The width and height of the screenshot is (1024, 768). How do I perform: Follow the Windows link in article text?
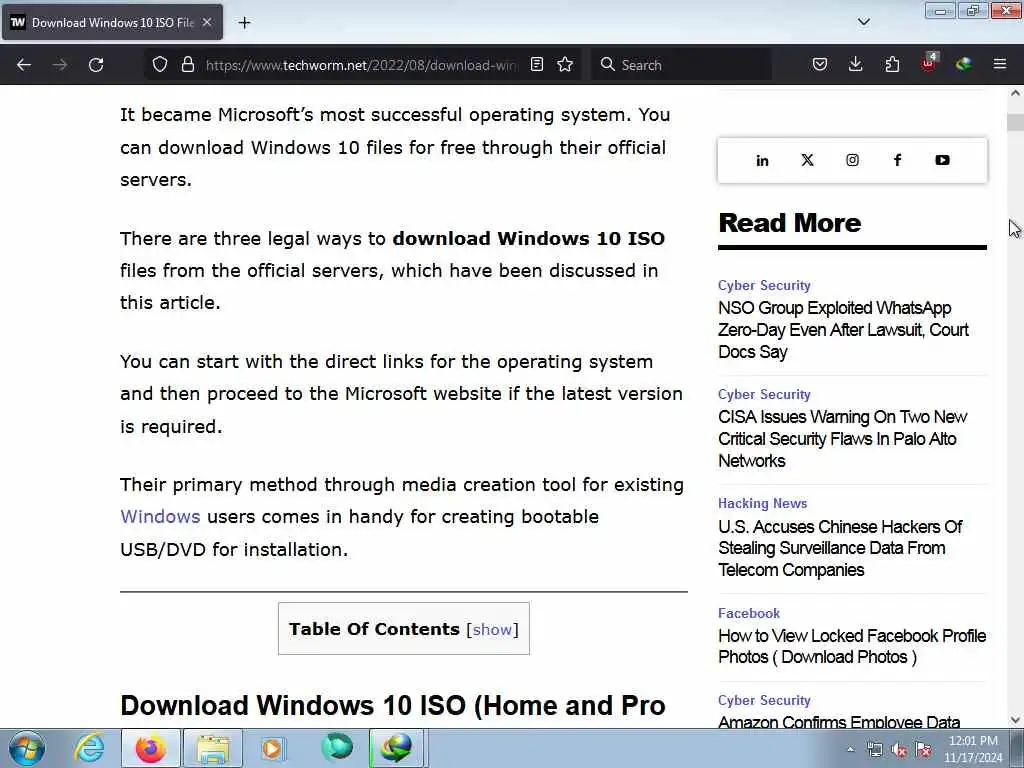tap(160, 517)
